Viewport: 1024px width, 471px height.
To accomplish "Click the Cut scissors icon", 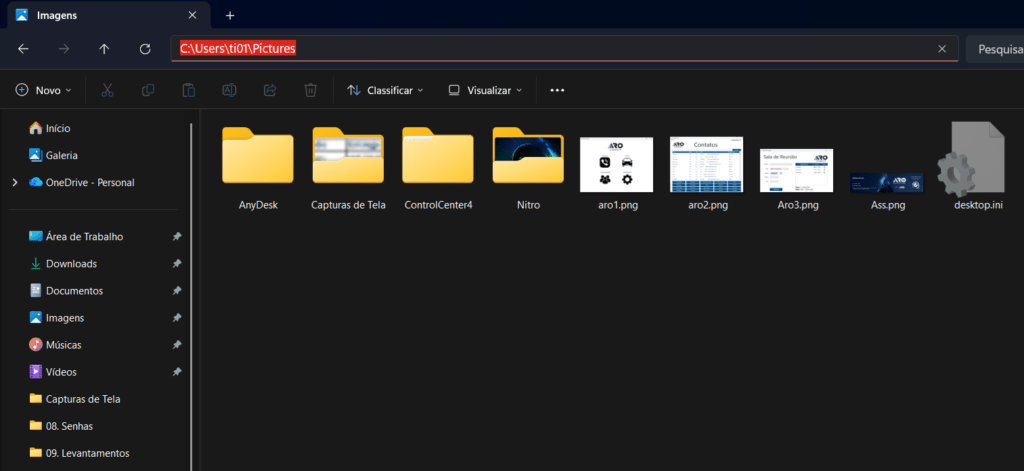I will click(108, 90).
